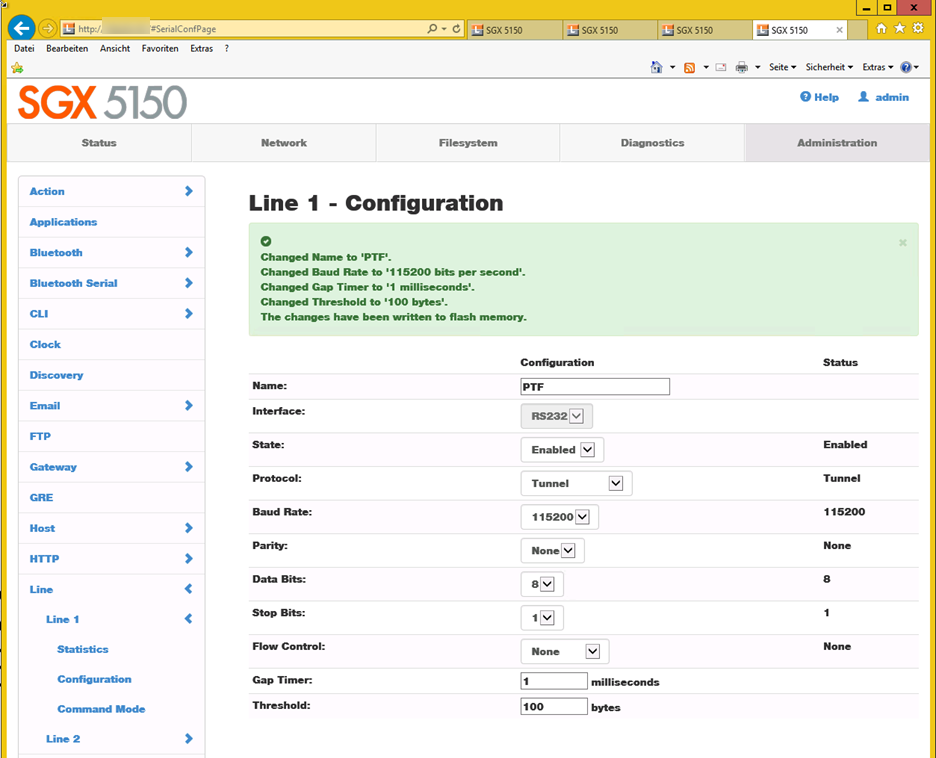Click the command bar home page icon
Viewport: 936px width, 758px height.
point(656,67)
